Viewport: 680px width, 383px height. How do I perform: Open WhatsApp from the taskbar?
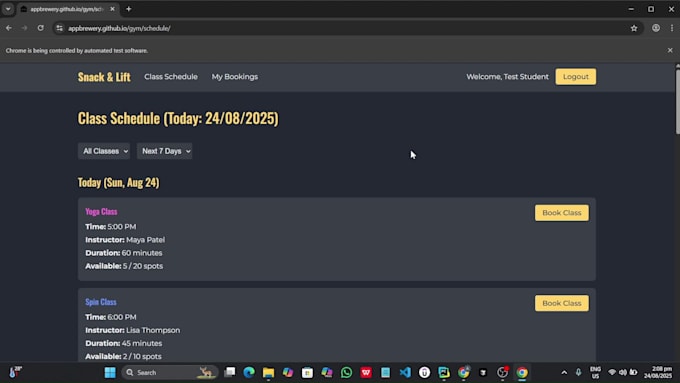347,372
